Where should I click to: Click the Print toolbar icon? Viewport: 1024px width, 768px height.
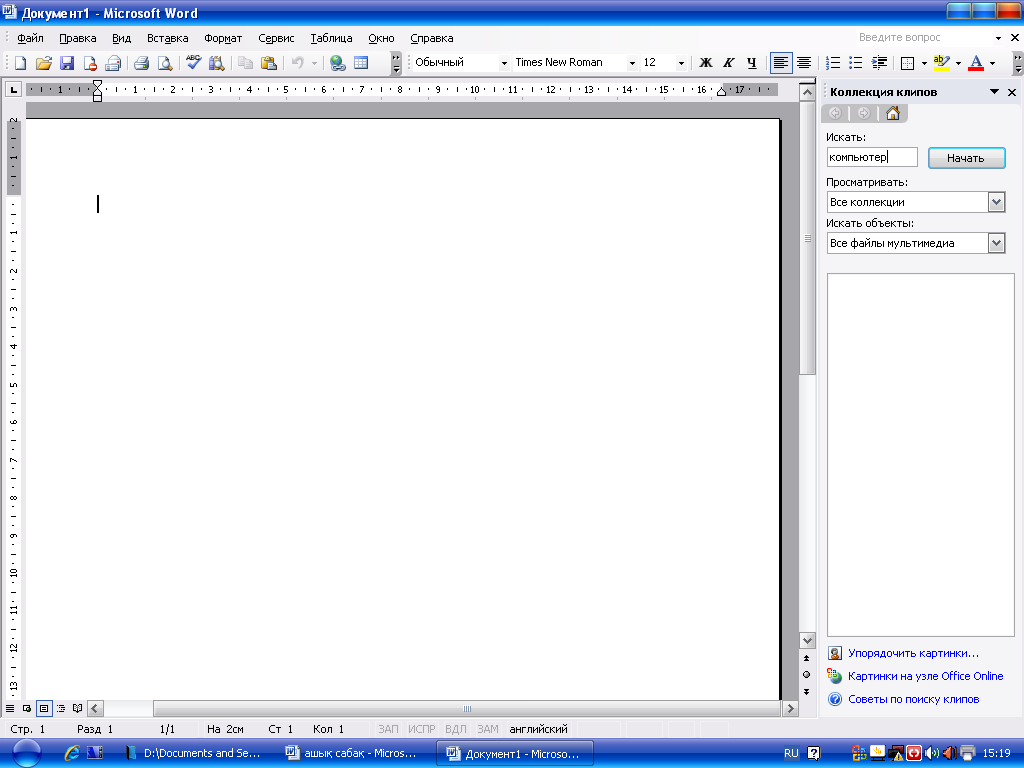pos(141,63)
